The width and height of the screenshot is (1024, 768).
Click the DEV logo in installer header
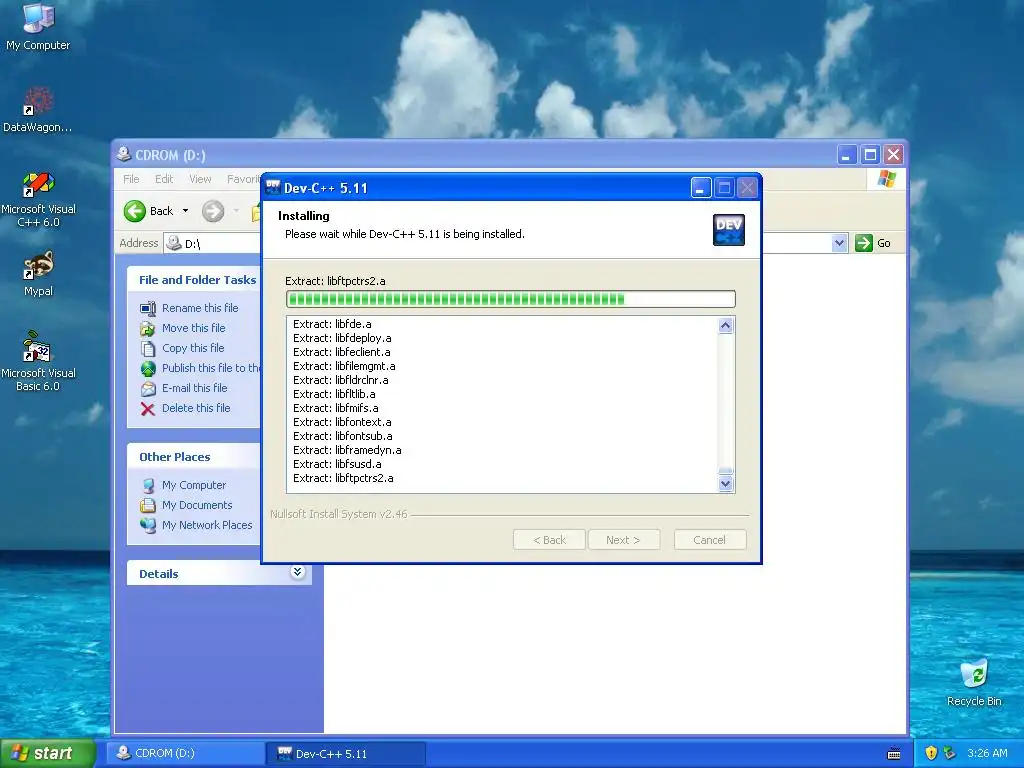tap(728, 230)
